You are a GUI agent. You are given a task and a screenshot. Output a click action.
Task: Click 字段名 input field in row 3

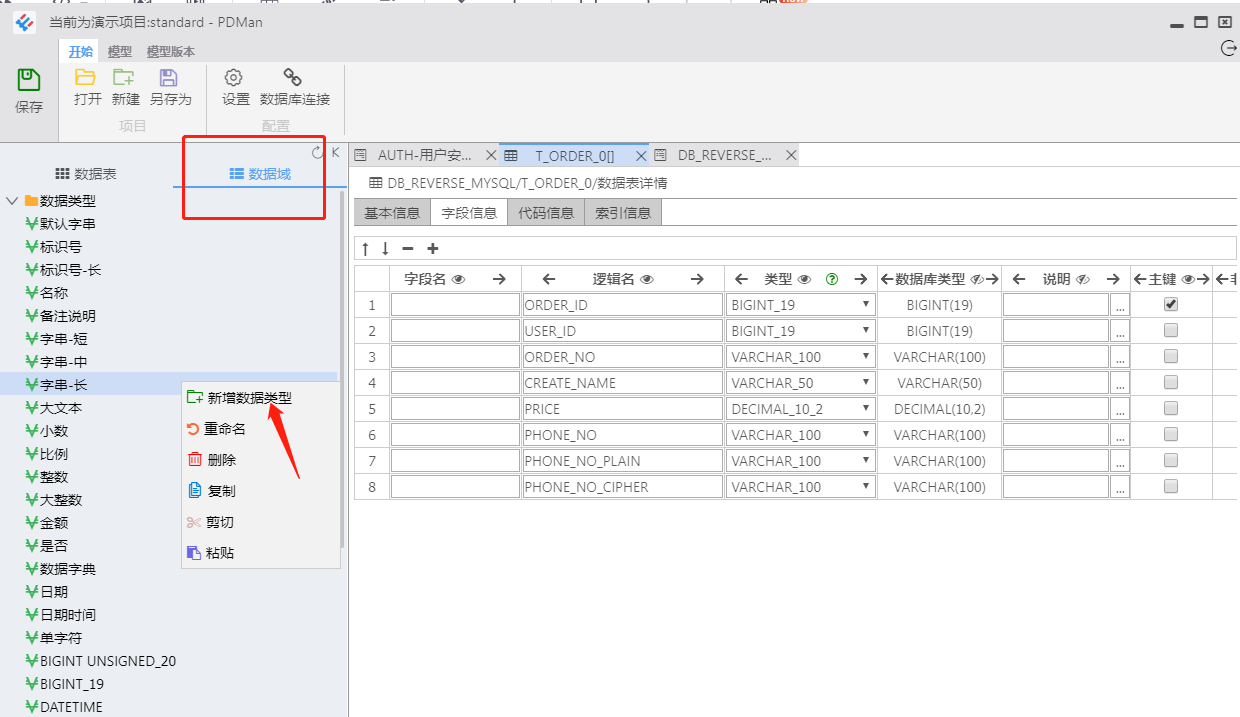pyautogui.click(x=455, y=357)
